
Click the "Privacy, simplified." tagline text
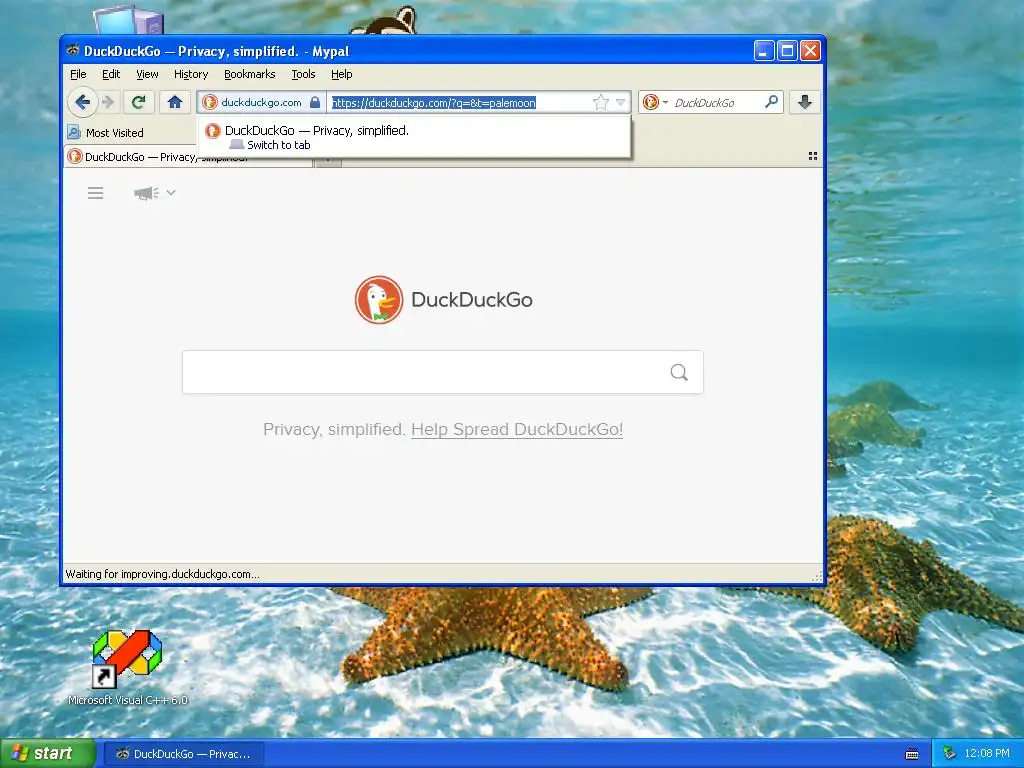pyautogui.click(x=334, y=429)
